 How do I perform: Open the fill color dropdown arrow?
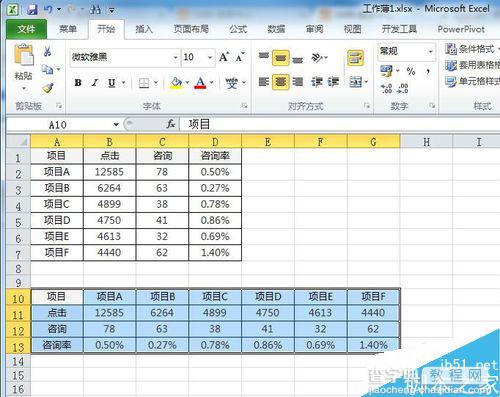(187, 83)
